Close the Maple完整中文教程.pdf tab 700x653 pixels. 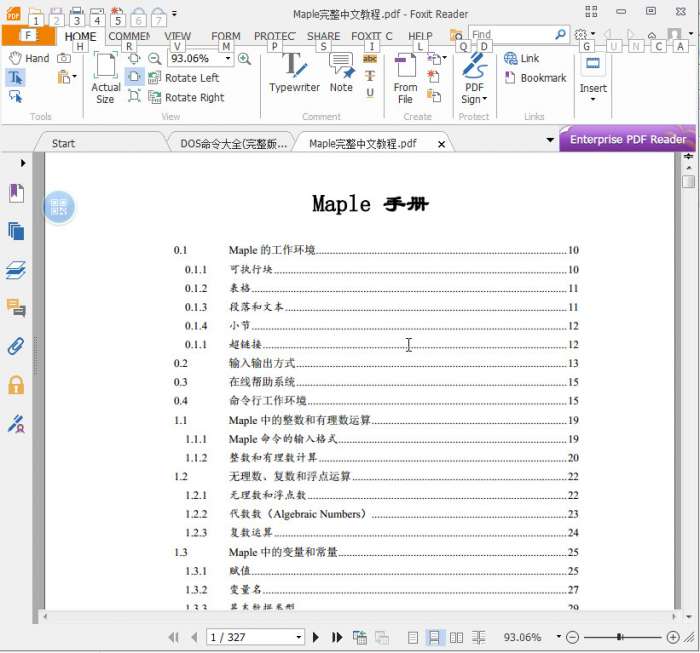[x=441, y=144]
